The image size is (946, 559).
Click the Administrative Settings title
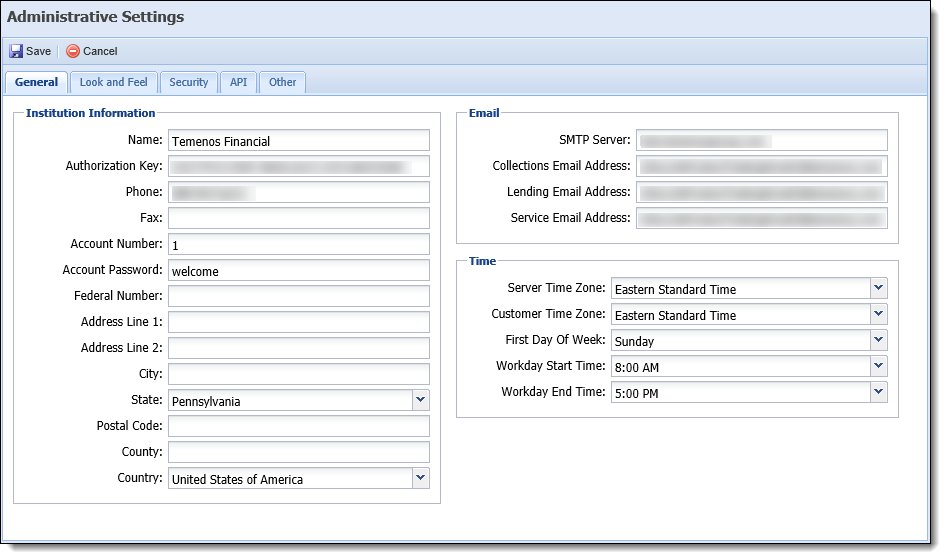95,17
